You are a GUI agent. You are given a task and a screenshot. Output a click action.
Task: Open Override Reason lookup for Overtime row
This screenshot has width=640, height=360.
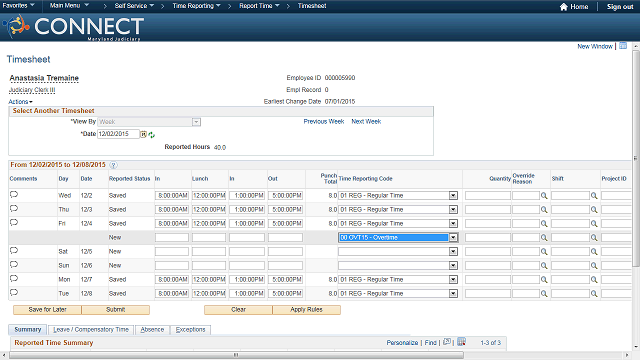point(544,238)
